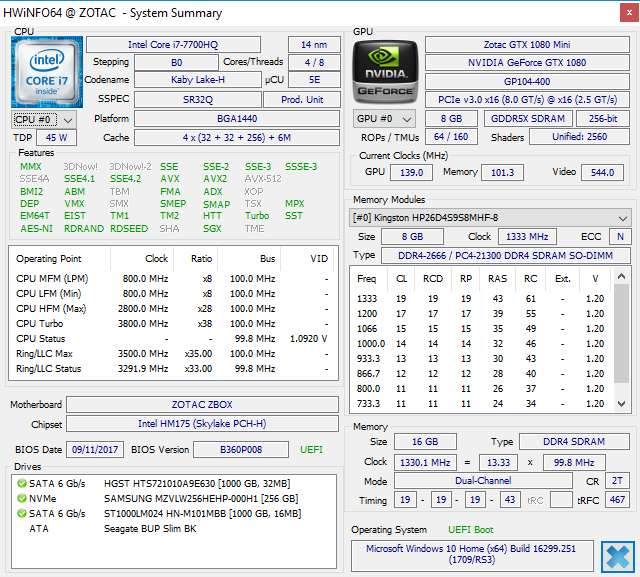Select the Ring/LLC Status row
This screenshot has height=577, width=640.
[173, 368]
